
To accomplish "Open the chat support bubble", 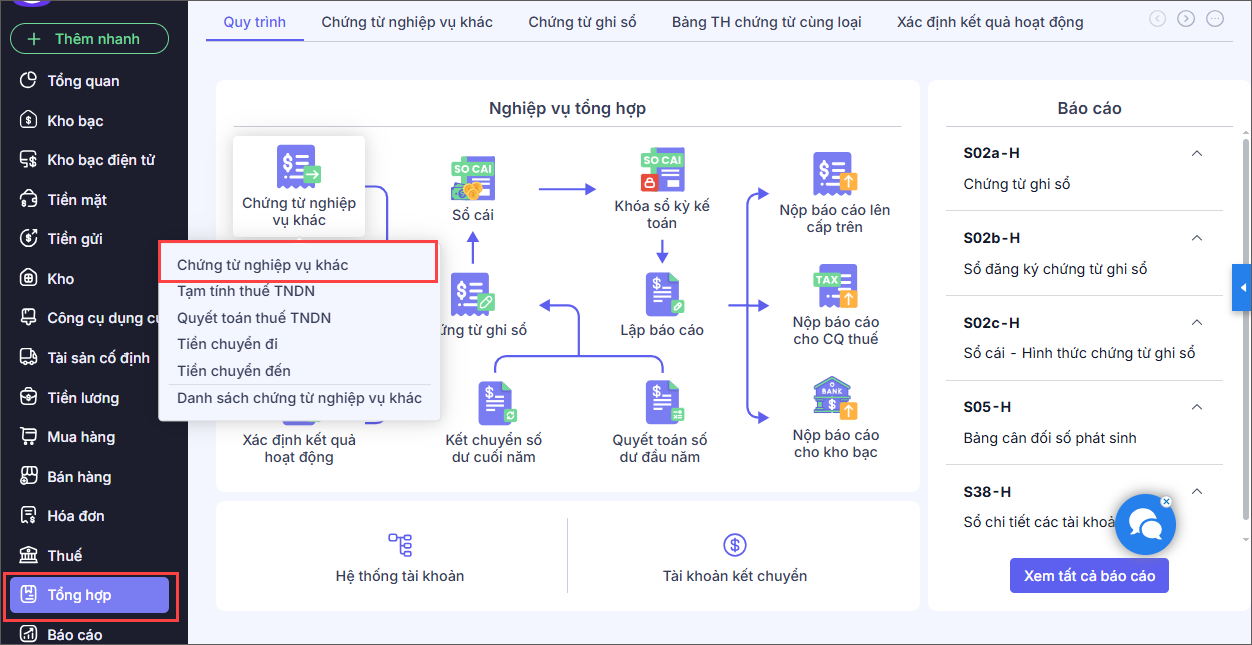I will point(1144,524).
